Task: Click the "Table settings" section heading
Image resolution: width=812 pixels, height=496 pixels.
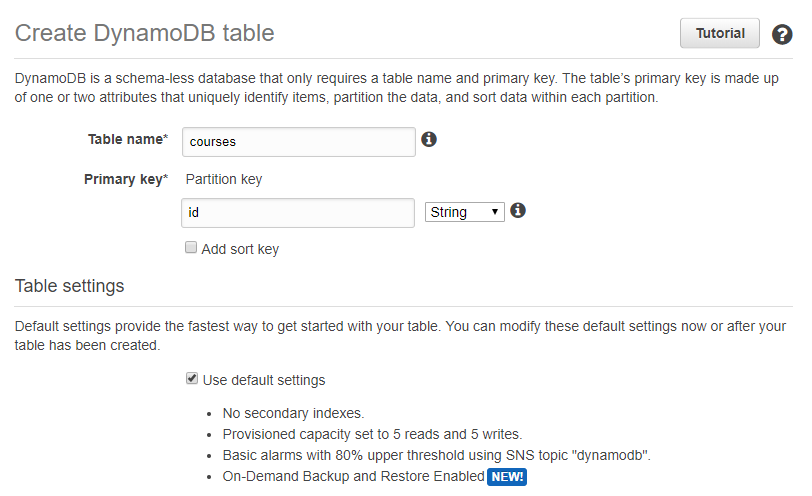Action: (69, 286)
